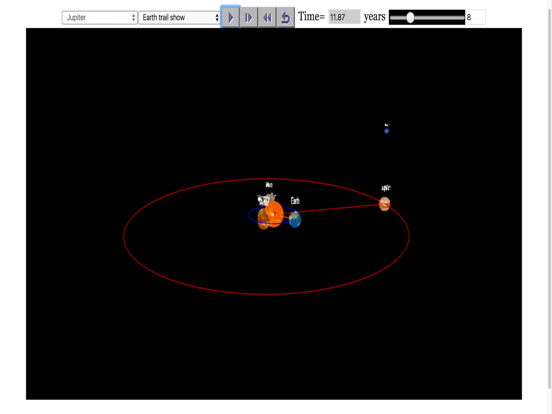Open the Jupiter planet dropdown
The image size is (552, 414).
(x=100, y=18)
